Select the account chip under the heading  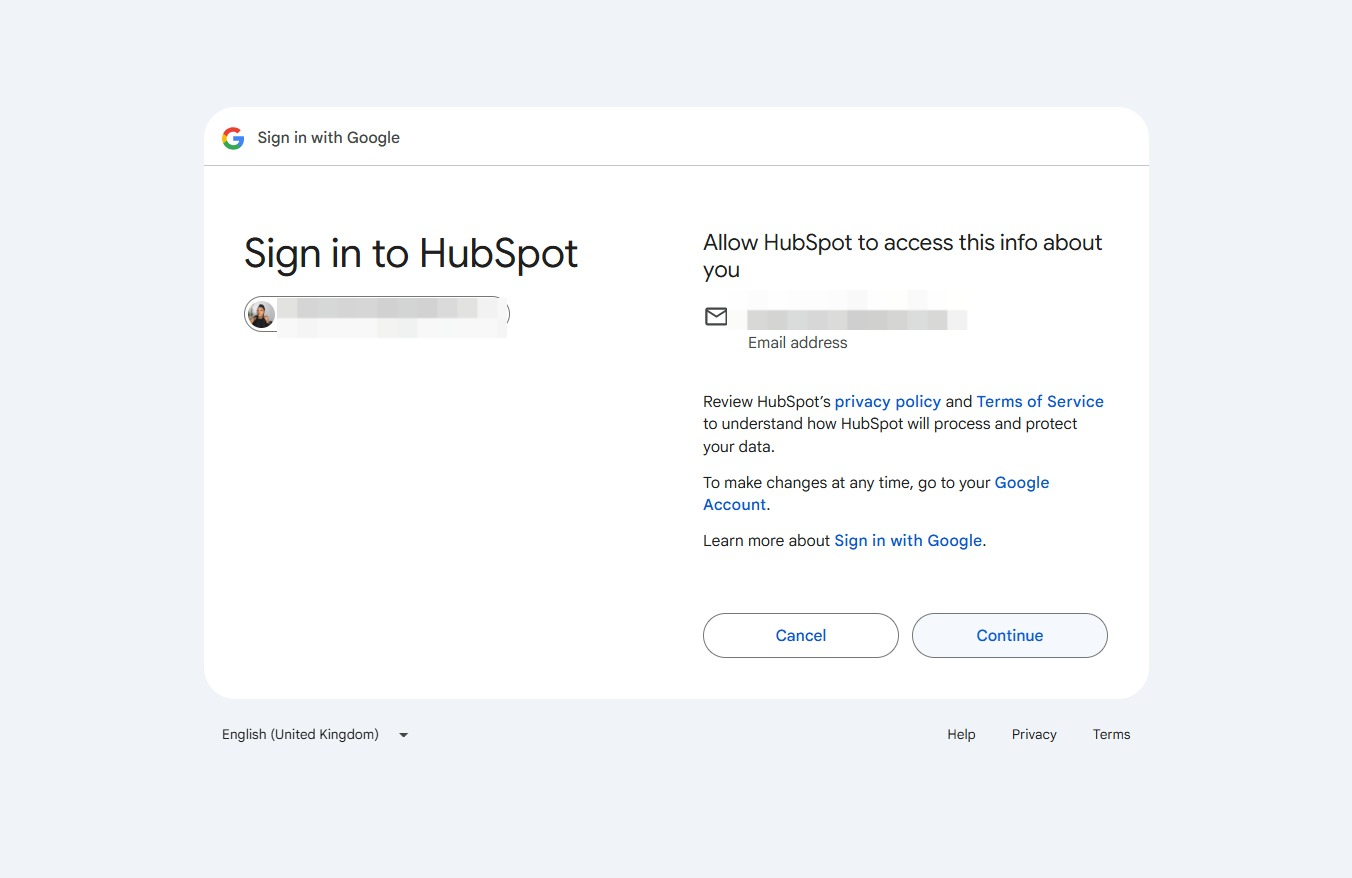point(377,315)
